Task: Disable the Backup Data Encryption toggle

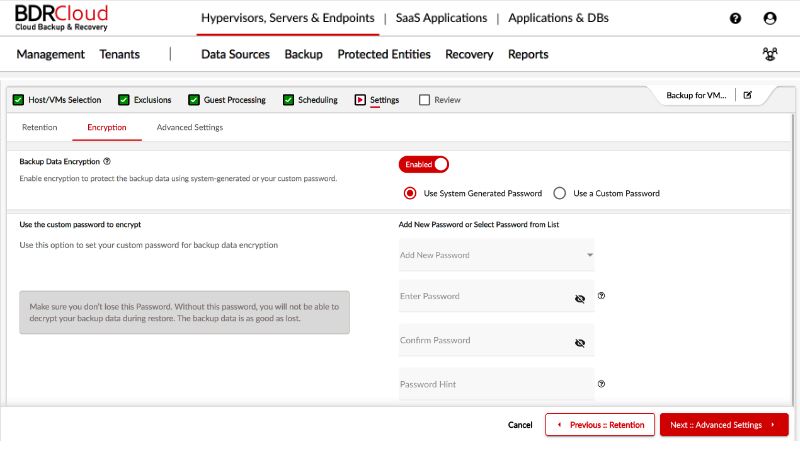Action: pos(424,164)
